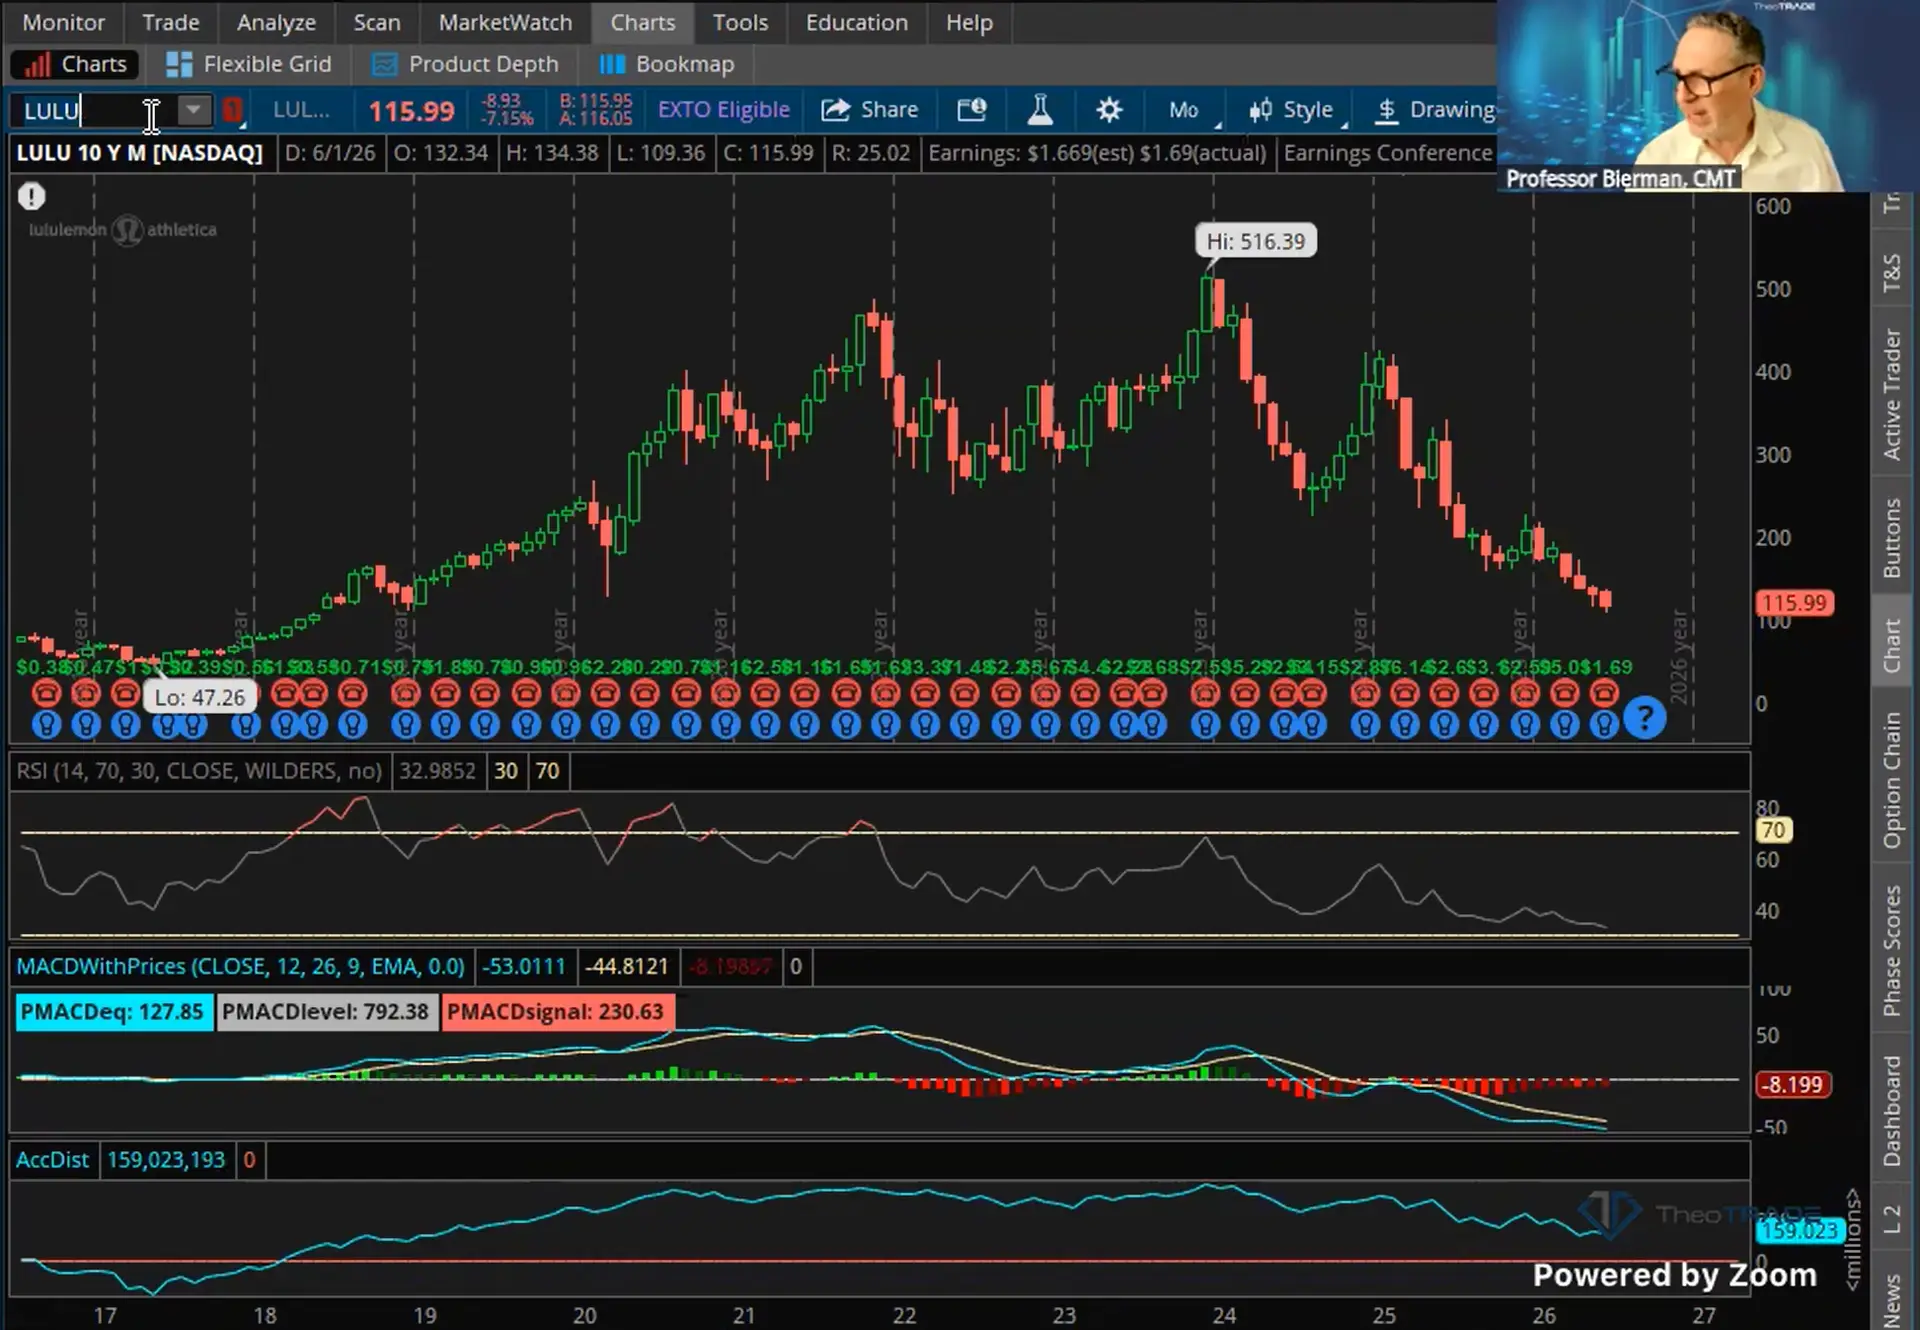Click the RSI 70 overbought axis label

1772,830
